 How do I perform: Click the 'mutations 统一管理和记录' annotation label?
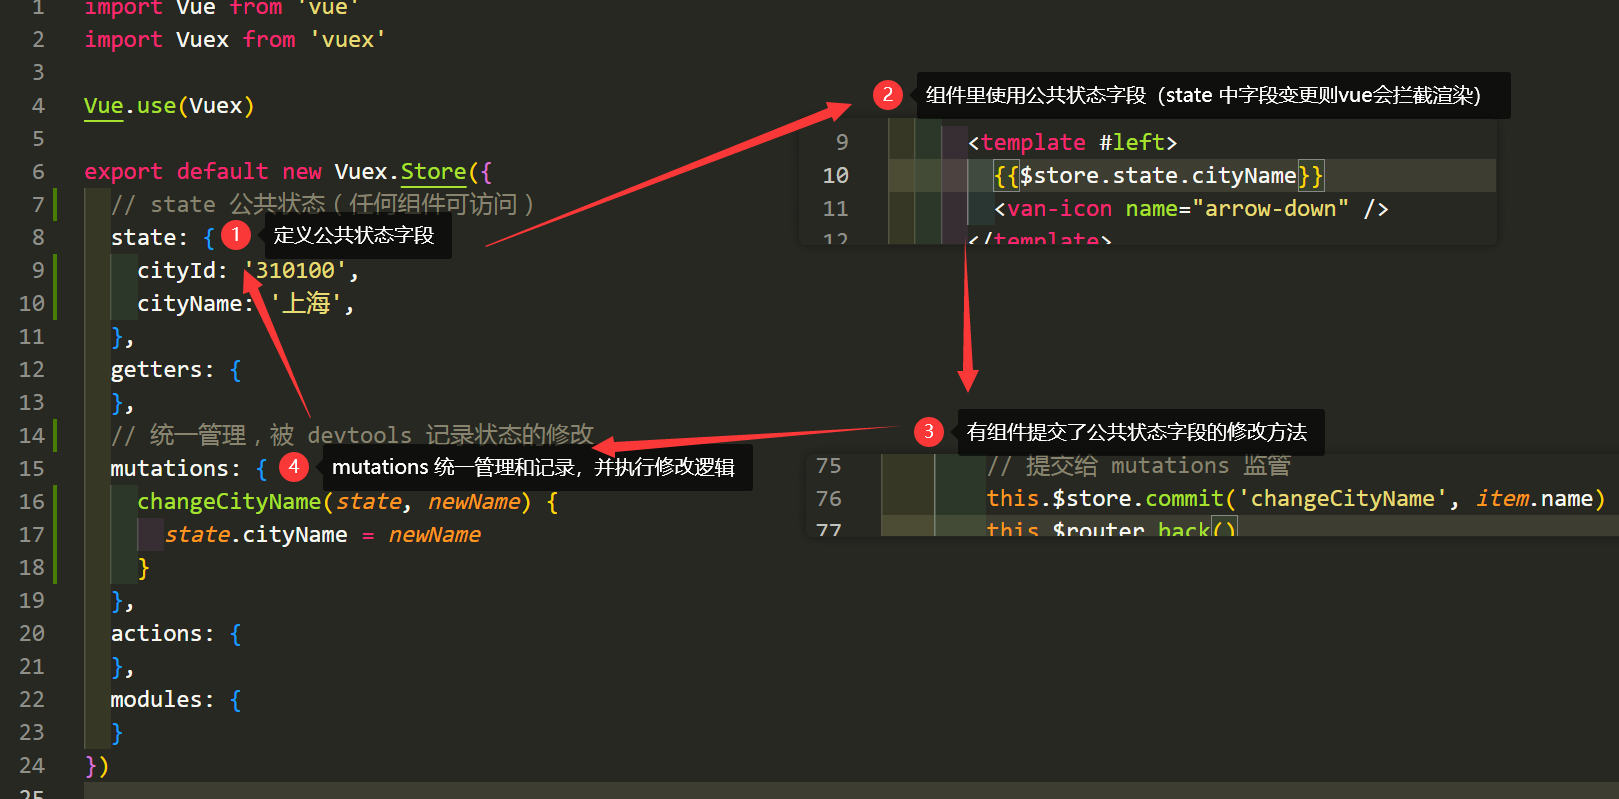tap(533, 468)
